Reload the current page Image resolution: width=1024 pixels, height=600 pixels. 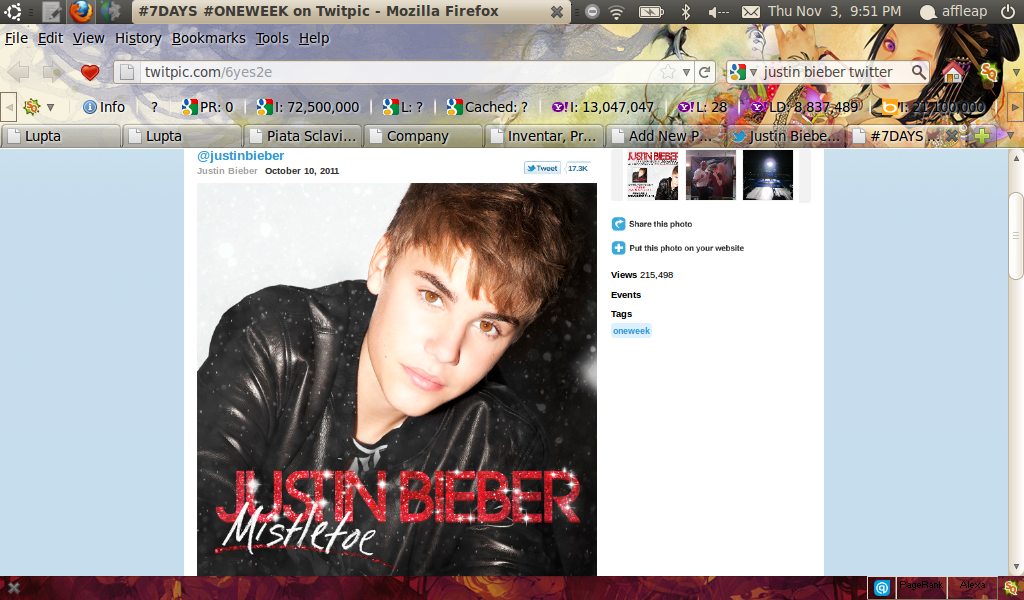coord(704,72)
